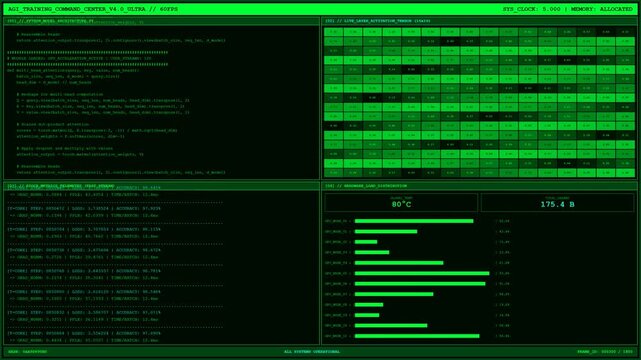This screenshot has width=641, height=360.
Task: Click the '# Reshape for multi-head computation' comment
Action: 60,94
